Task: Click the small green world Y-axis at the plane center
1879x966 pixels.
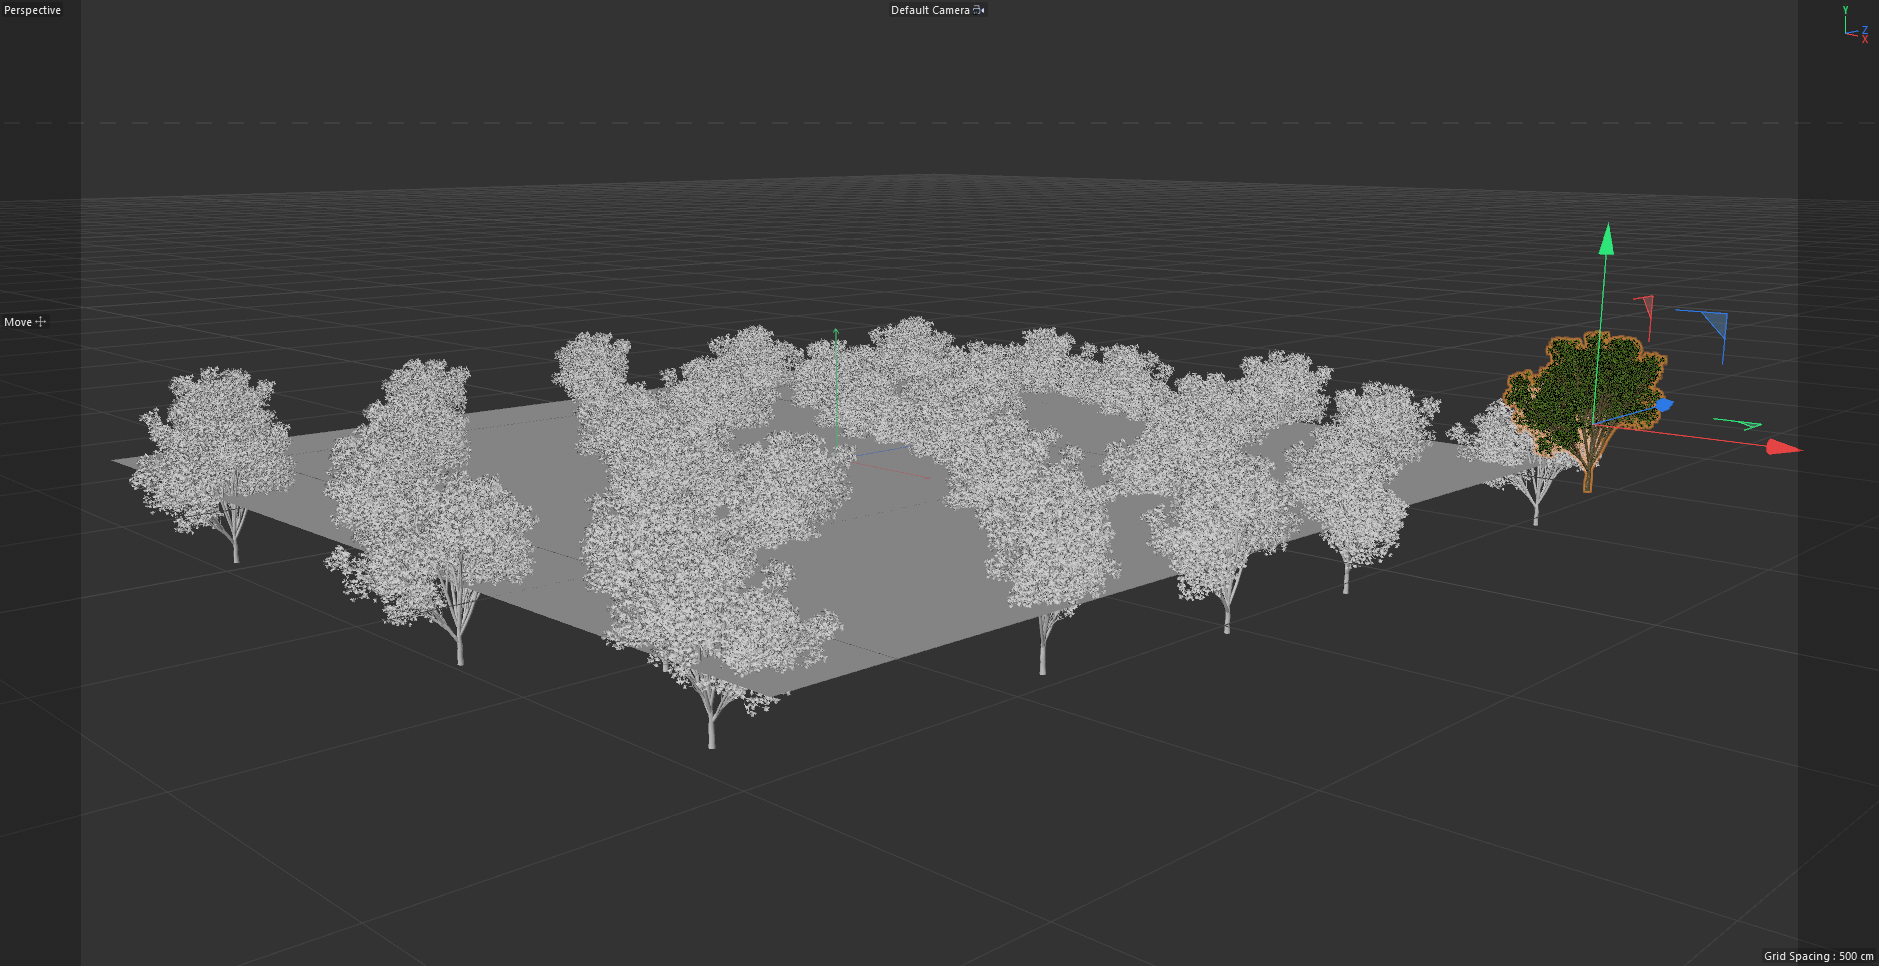Action: [836, 380]
